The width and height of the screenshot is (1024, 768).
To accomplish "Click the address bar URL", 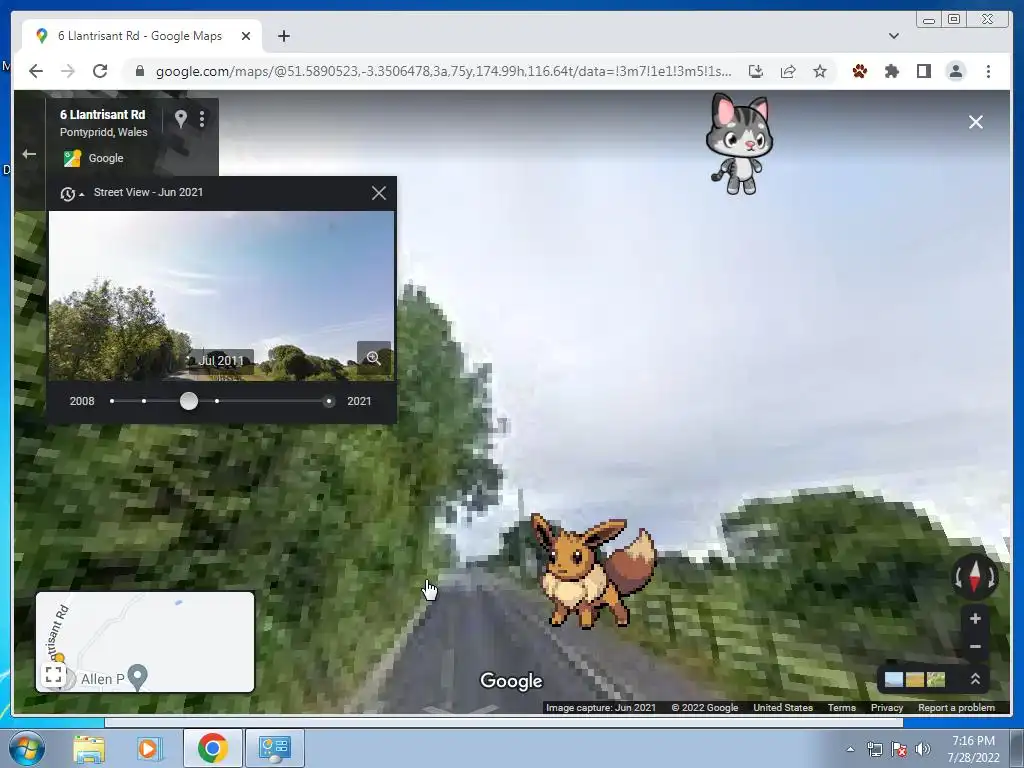I will [x=443, y=71].
